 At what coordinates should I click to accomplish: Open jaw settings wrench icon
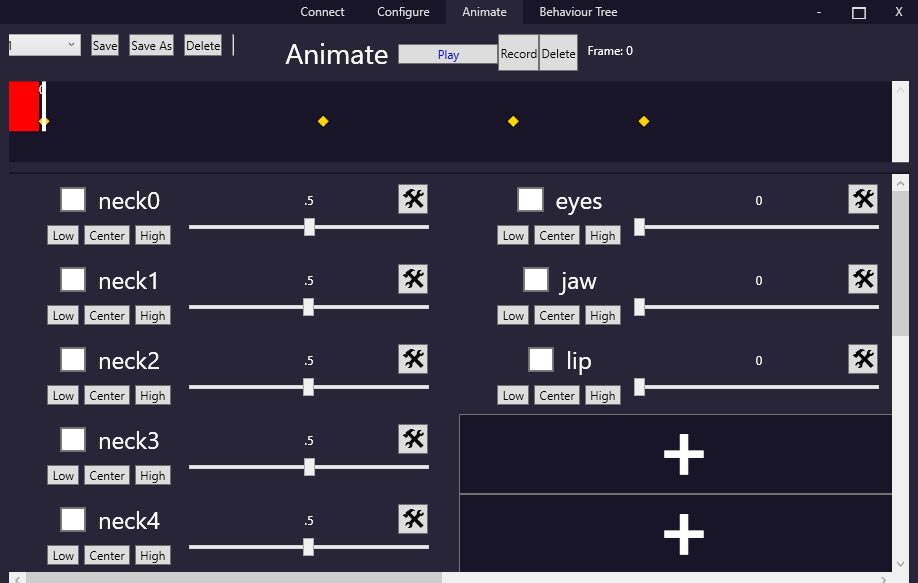863,279
